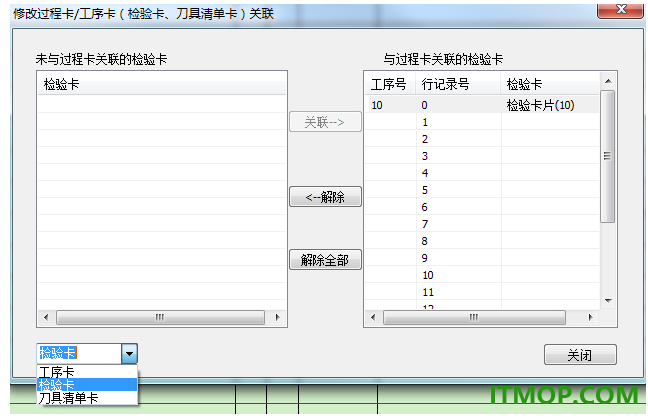
Task: Click the left list scroll left arrow
Action: pos(46,317)
